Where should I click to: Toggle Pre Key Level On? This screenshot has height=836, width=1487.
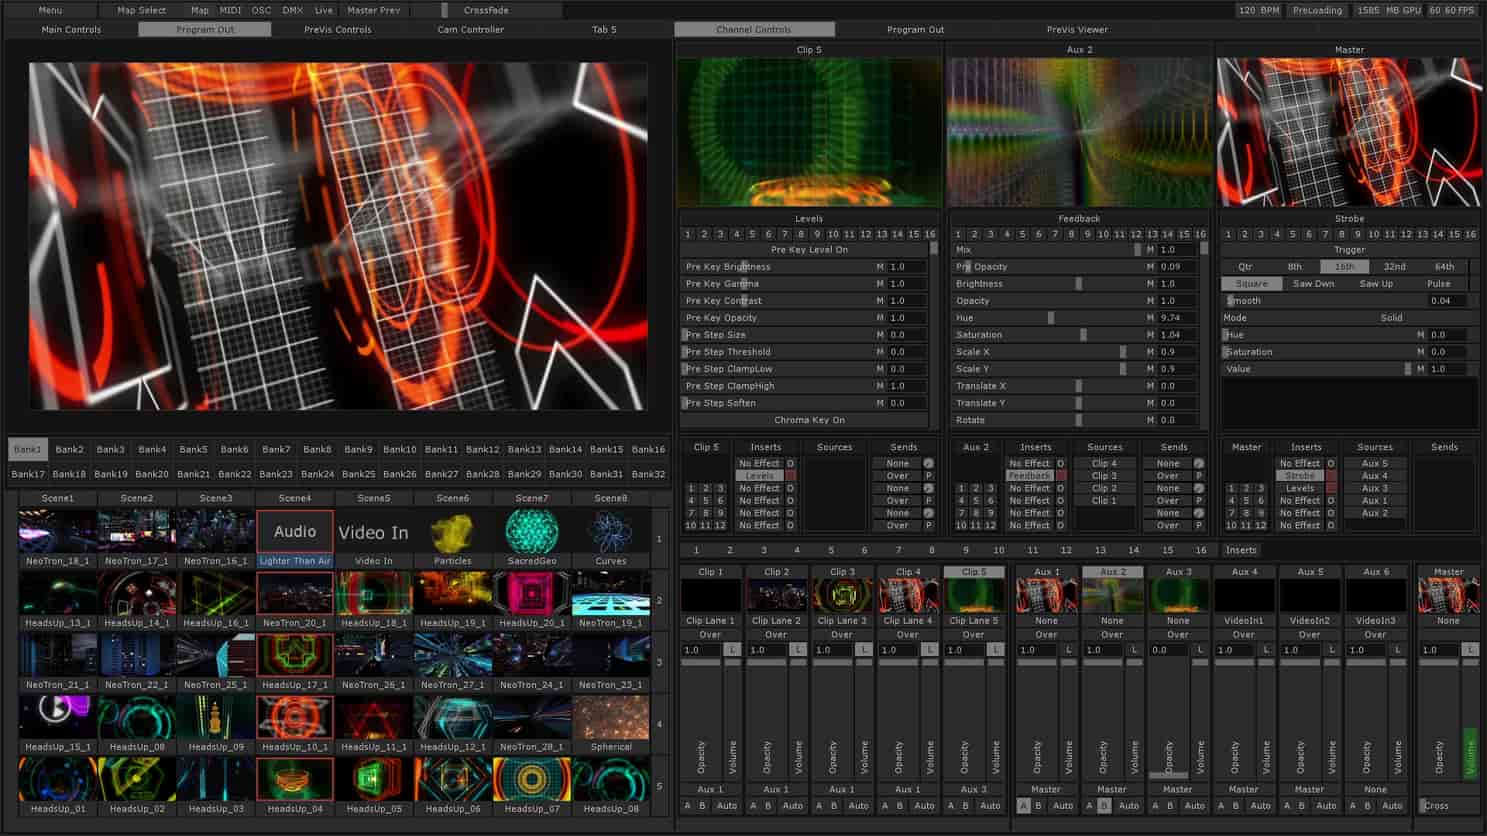[x=808, y=250]
